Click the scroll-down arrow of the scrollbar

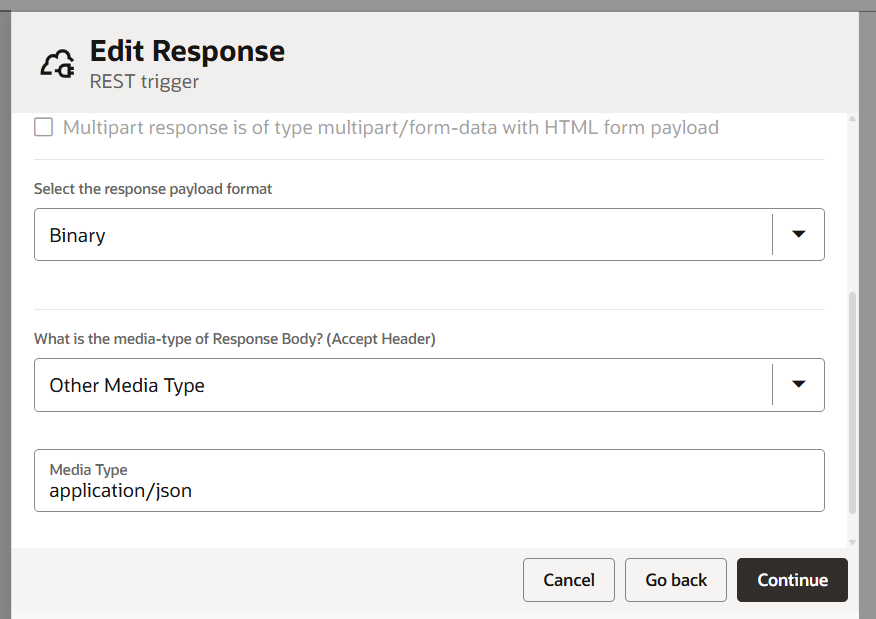tap(852, 542)
